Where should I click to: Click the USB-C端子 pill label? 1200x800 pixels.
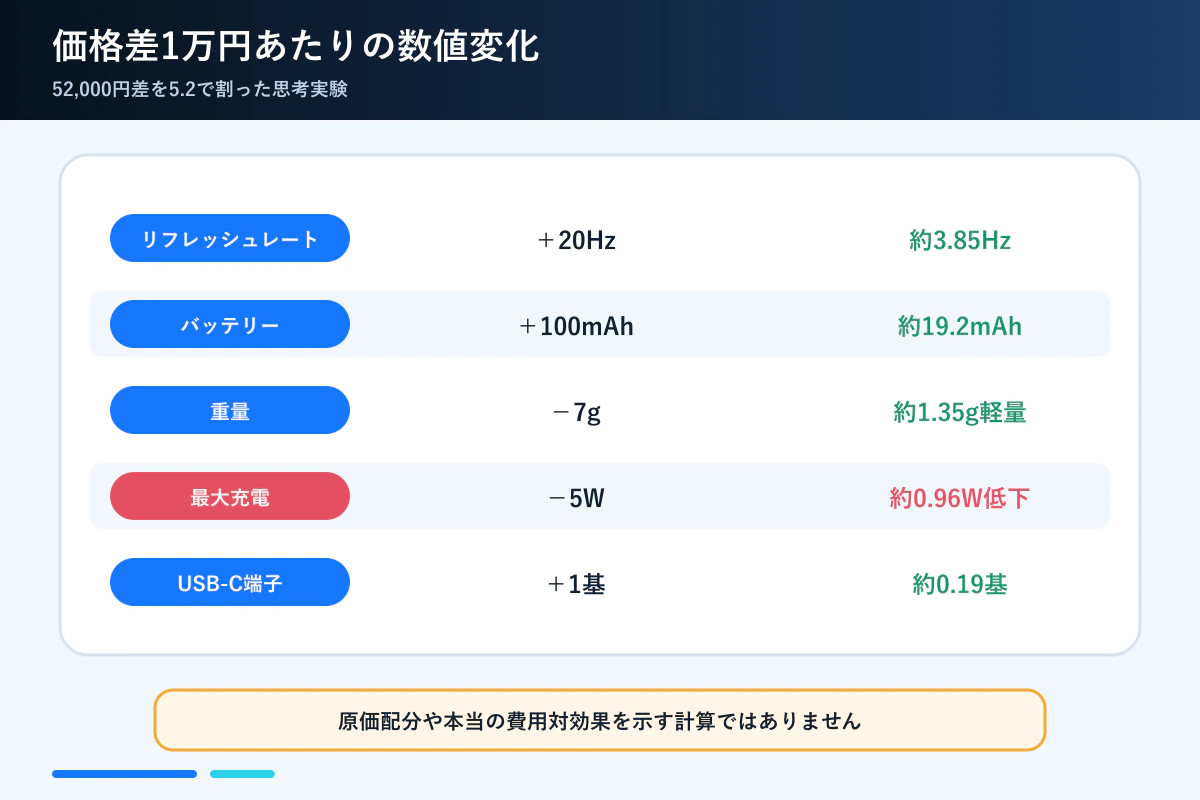[x=230, y=582]
